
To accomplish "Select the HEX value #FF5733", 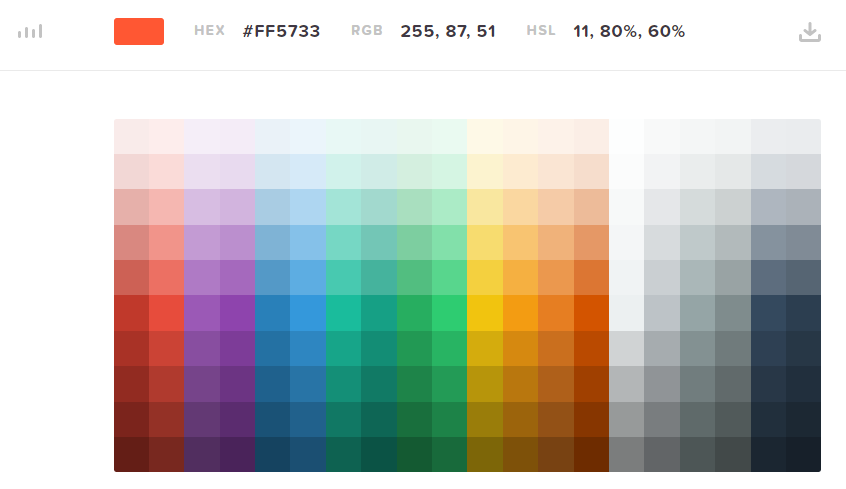I will click(x=281, y=31).
